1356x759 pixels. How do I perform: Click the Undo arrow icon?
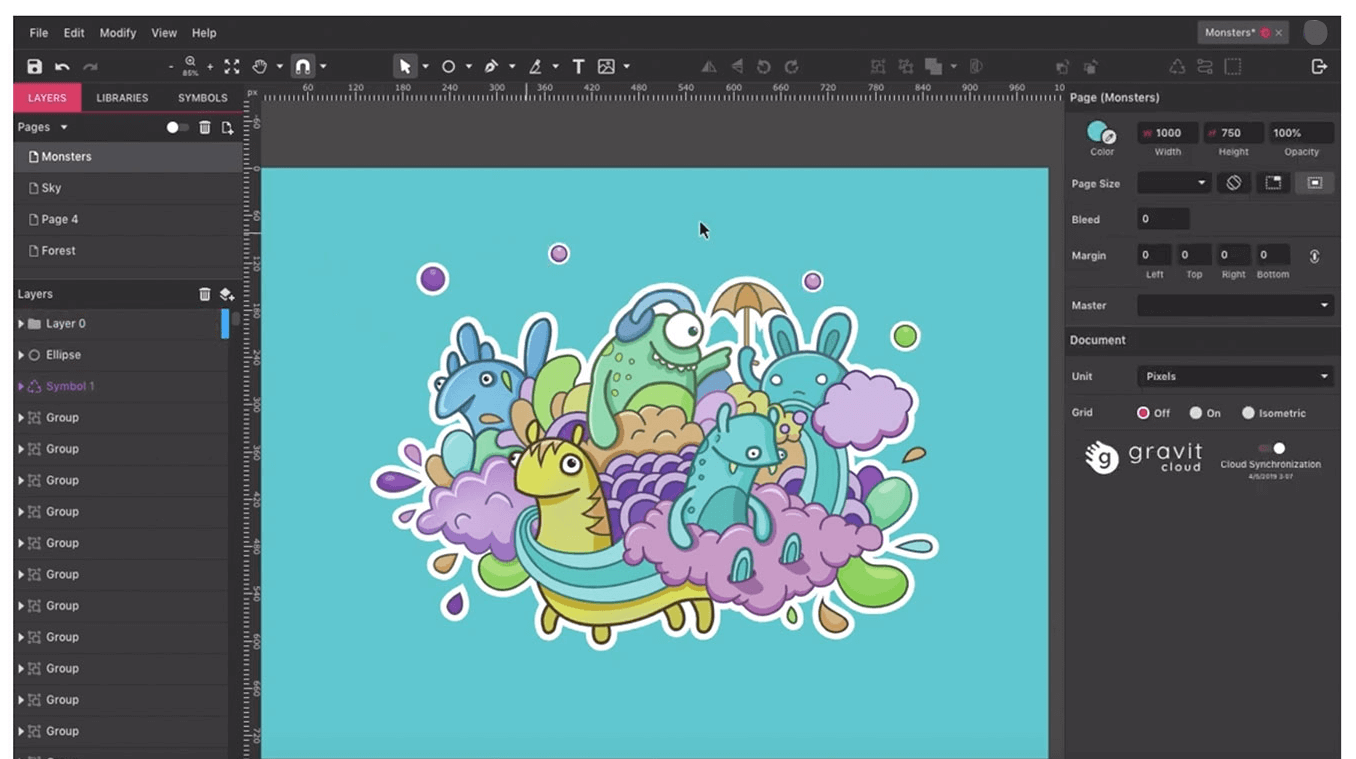click(60, 66)
